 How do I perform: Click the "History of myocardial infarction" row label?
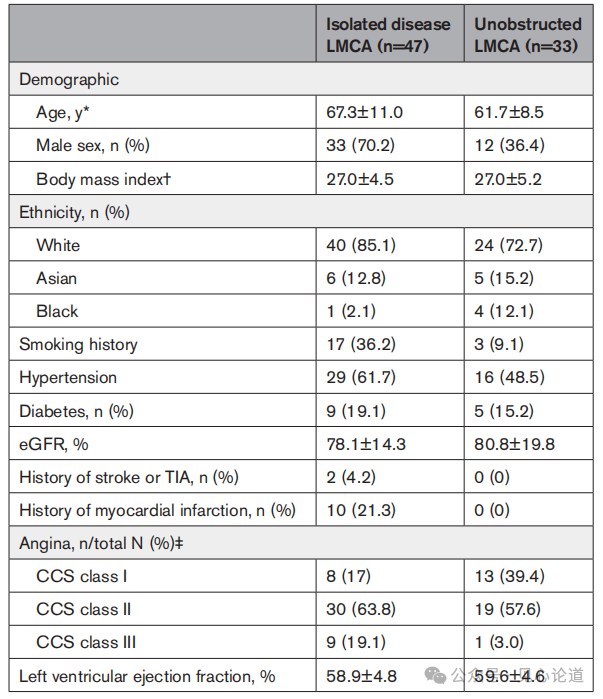point(157,510)
